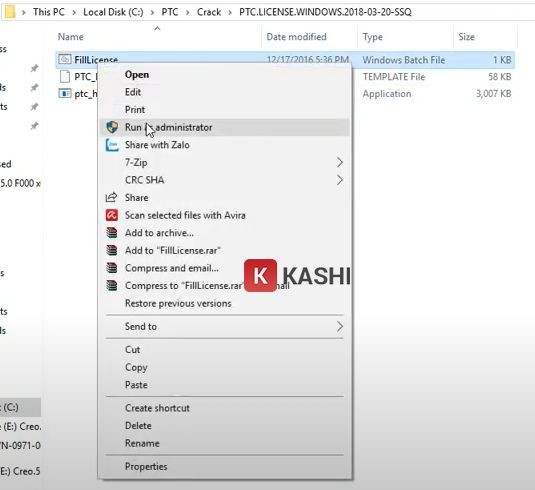The image size is (535, 490).
Task: Choose Delete from the context menu
Action: tap(225, 426)
